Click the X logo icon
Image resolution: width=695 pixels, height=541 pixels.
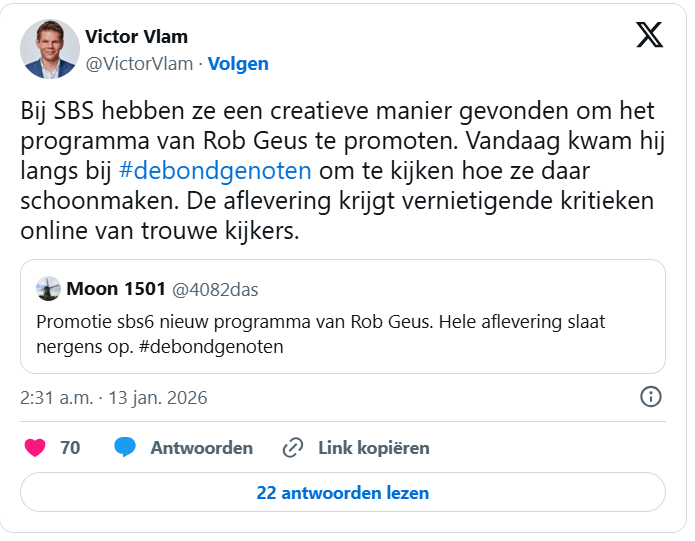pyautogui.click(x=649, y=36)
